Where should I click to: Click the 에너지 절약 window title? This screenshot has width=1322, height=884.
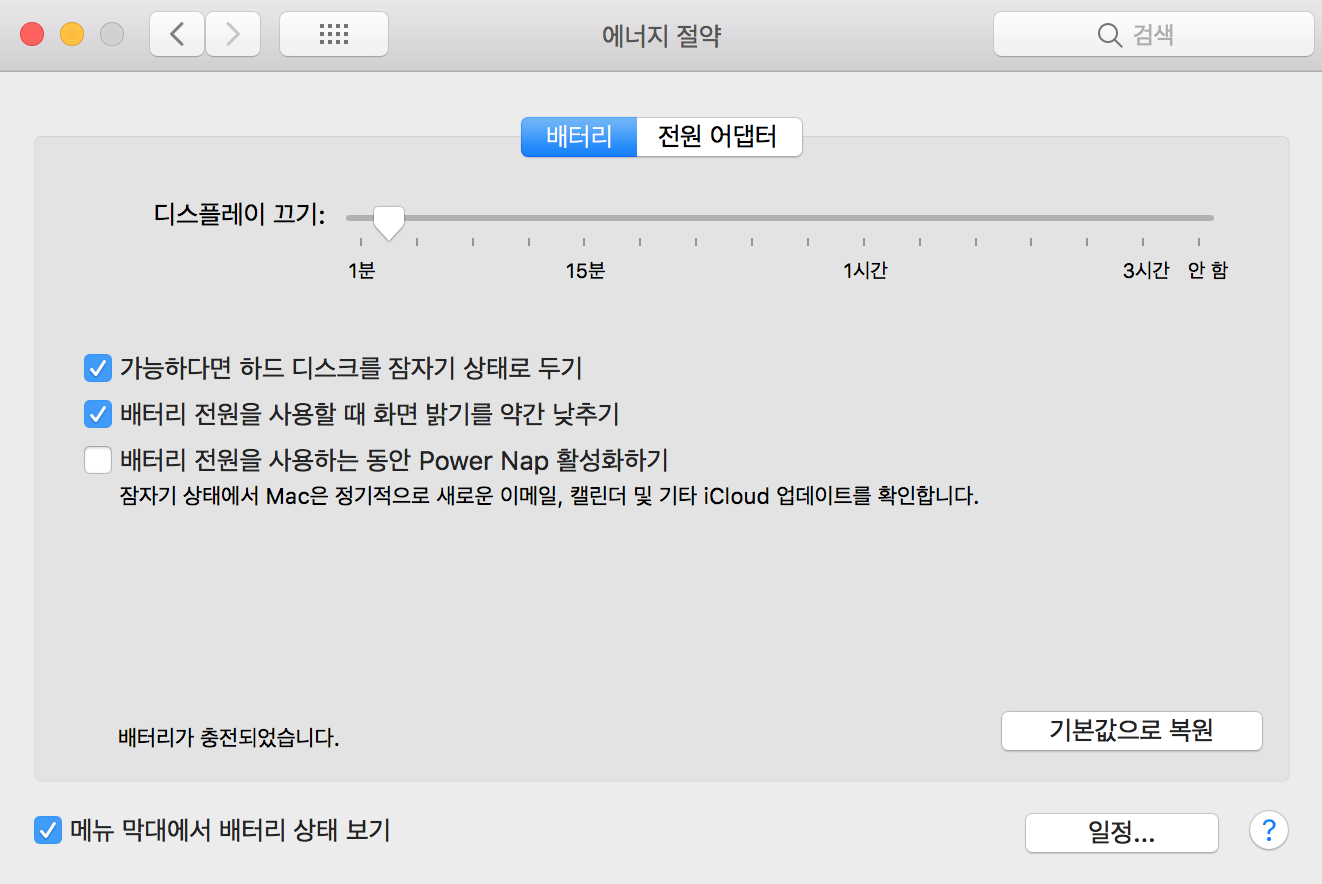click(661, 35)
